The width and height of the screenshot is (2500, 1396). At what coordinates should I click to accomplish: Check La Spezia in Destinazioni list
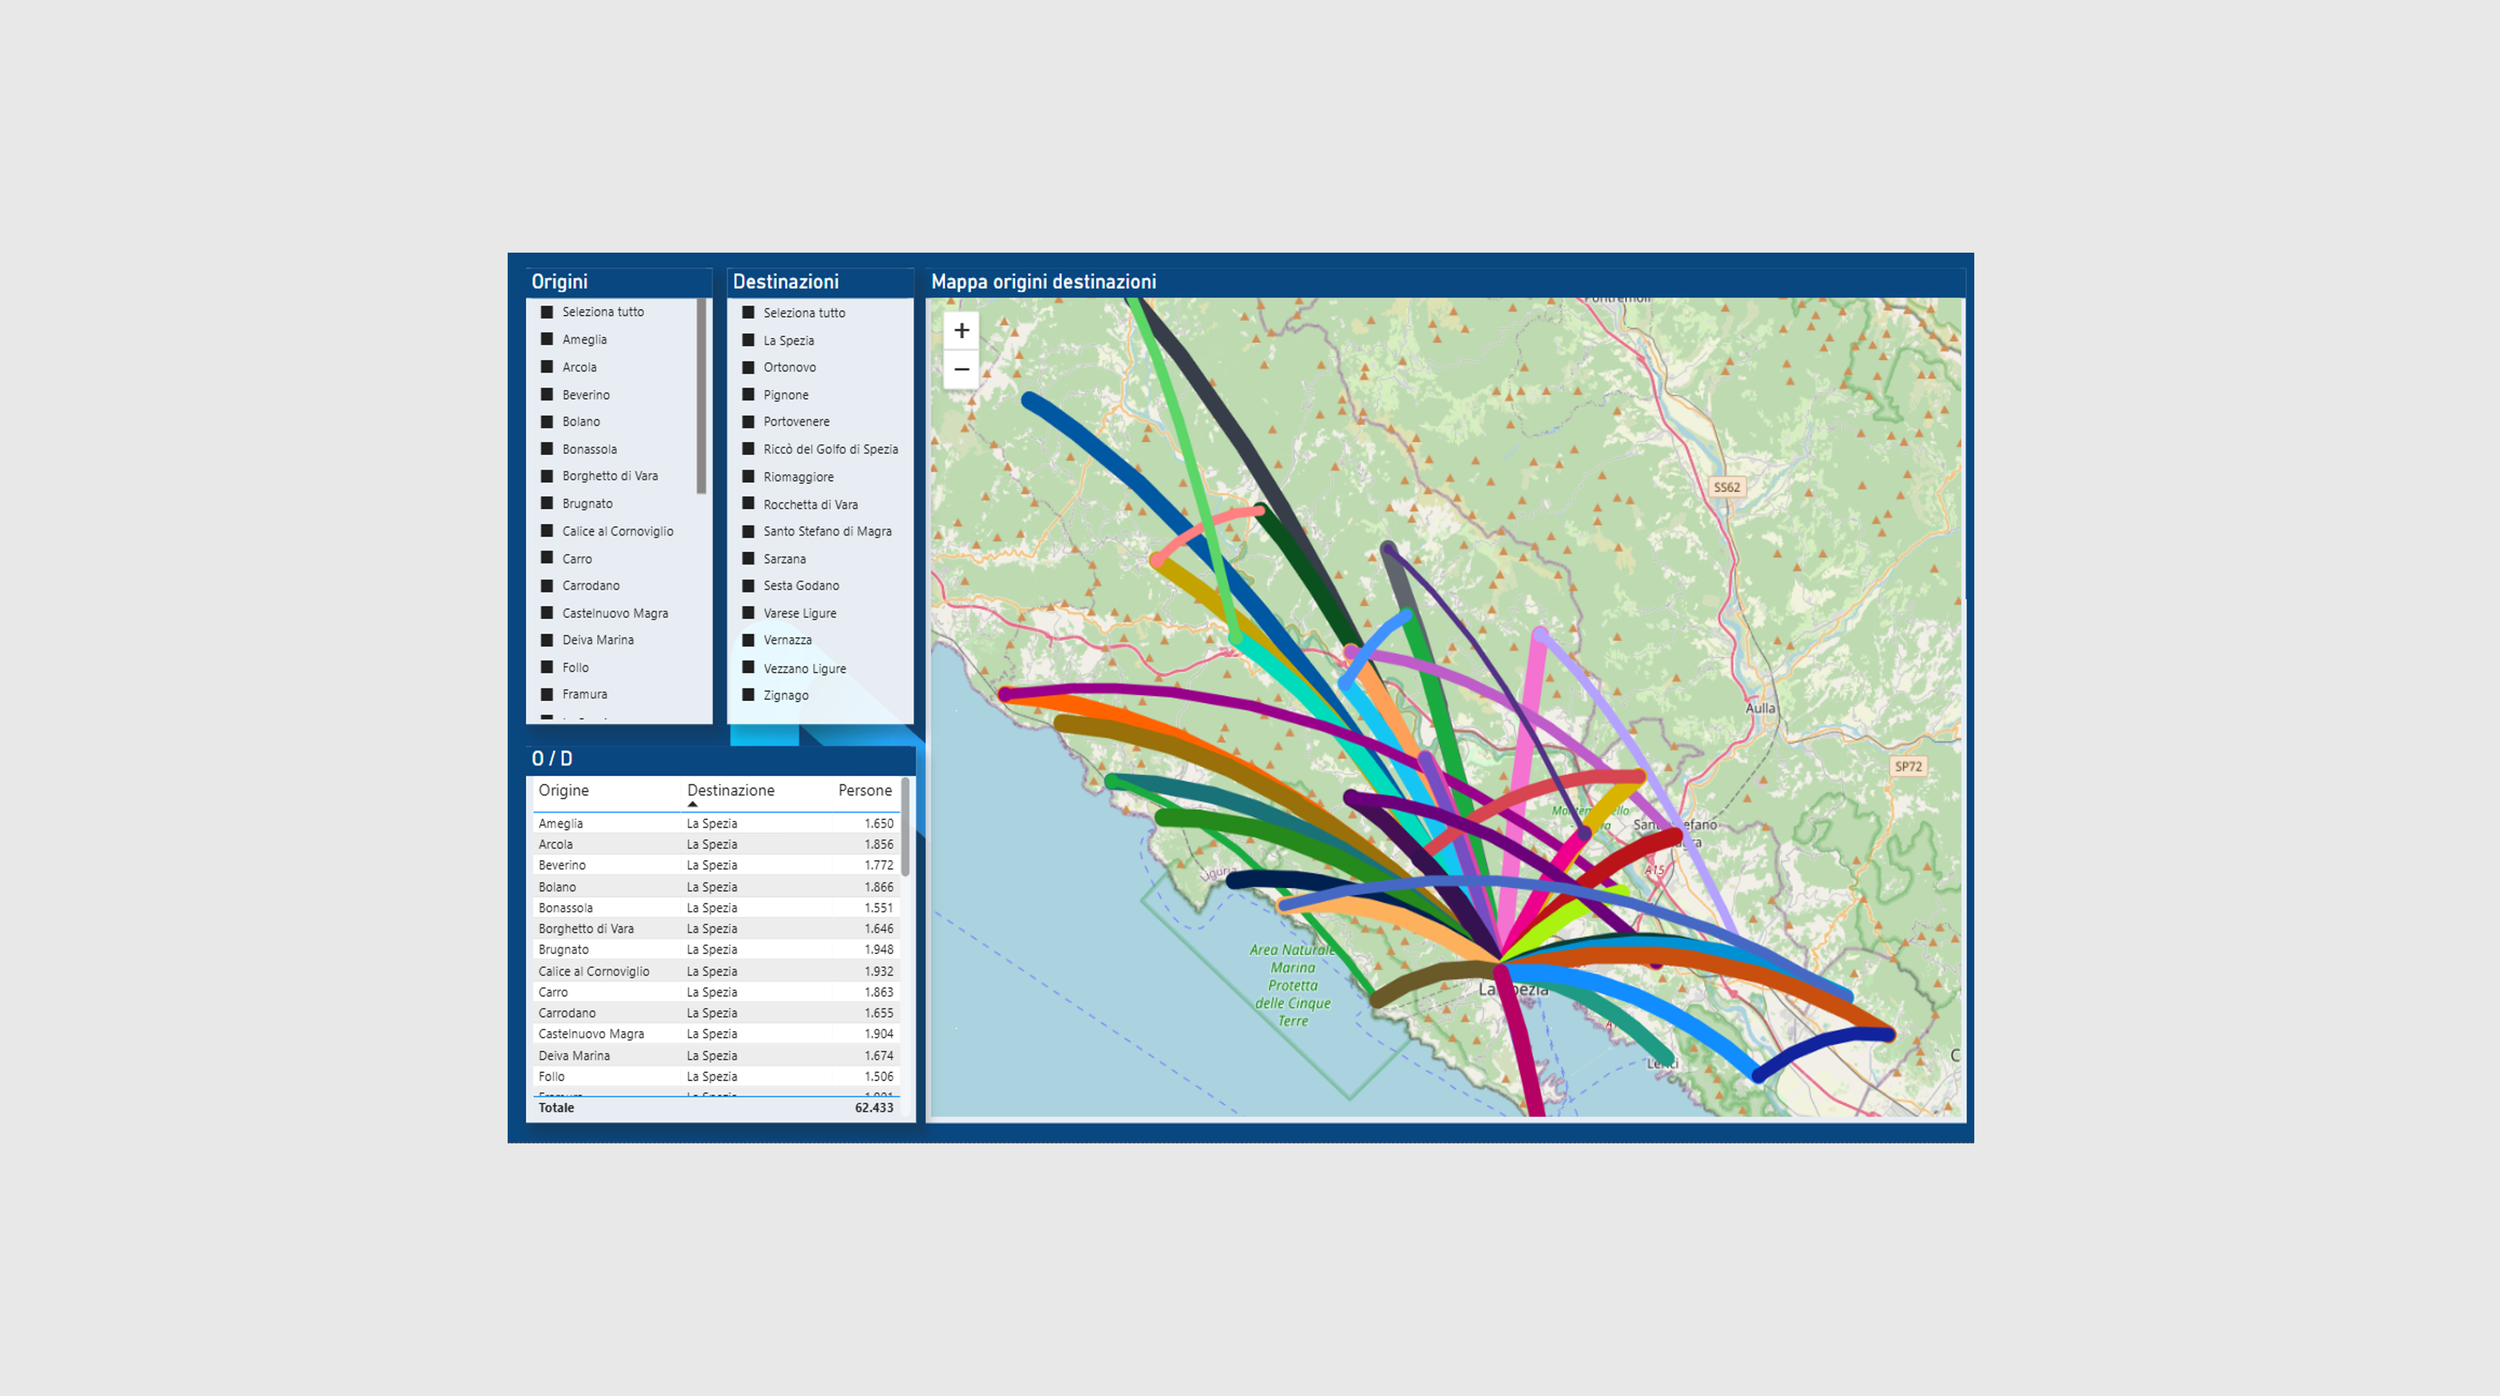click(x=748, y=341)
